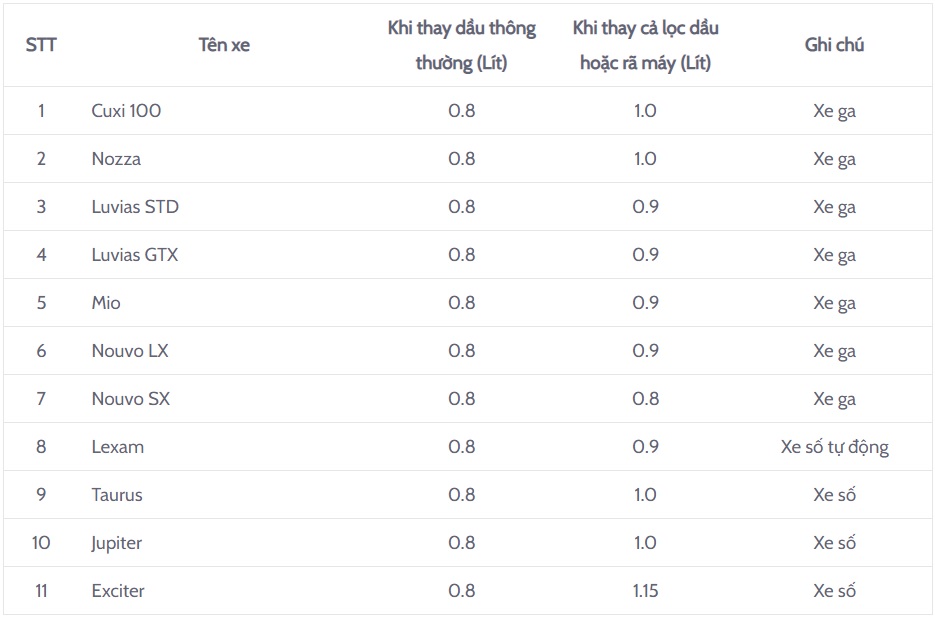Select the Nozza row name

tap(116, 159)
